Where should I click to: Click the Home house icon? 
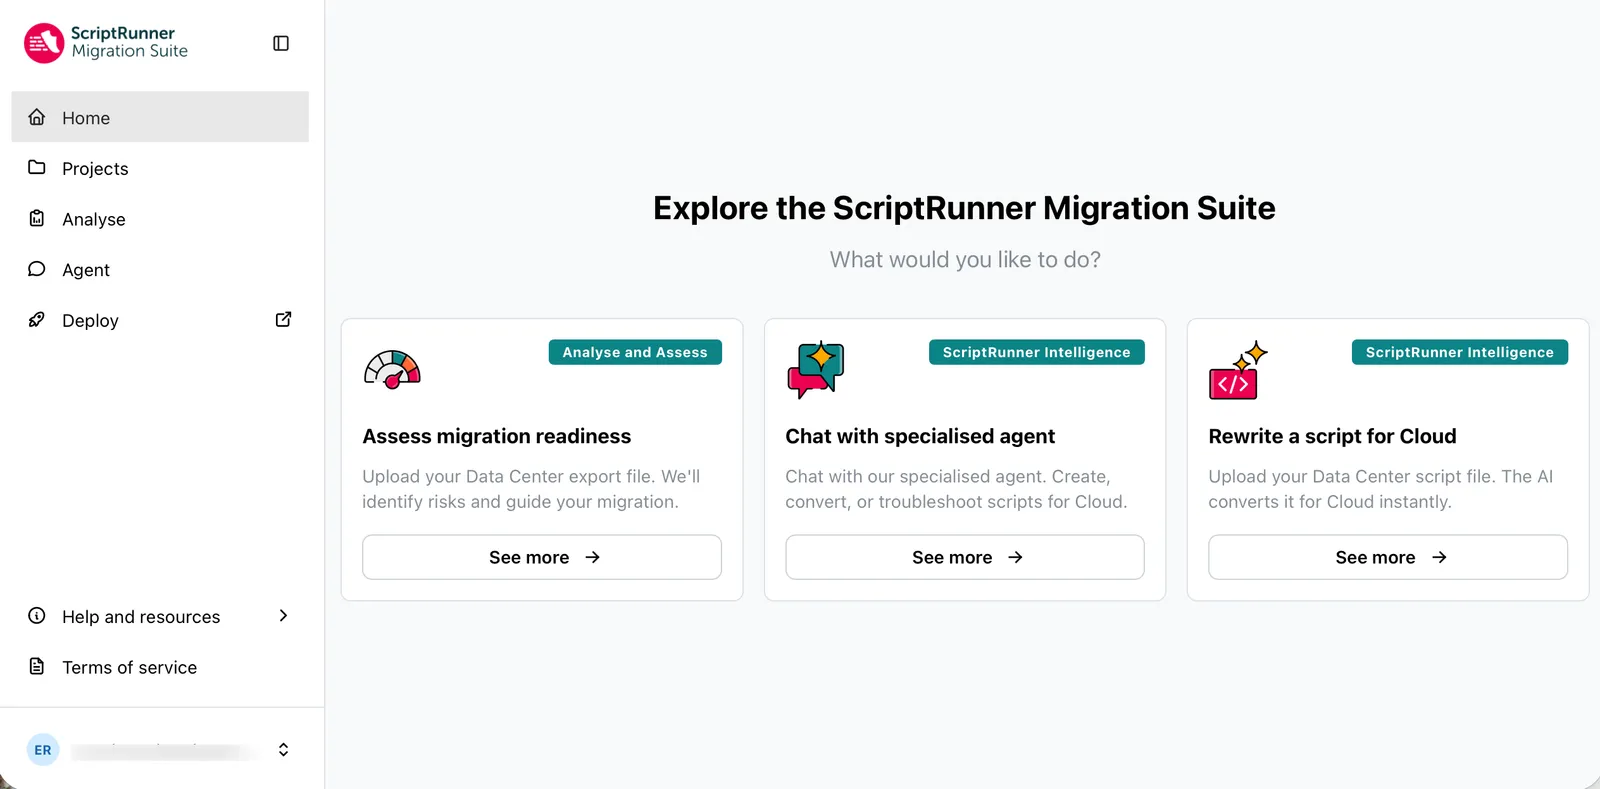coord(37,117)
